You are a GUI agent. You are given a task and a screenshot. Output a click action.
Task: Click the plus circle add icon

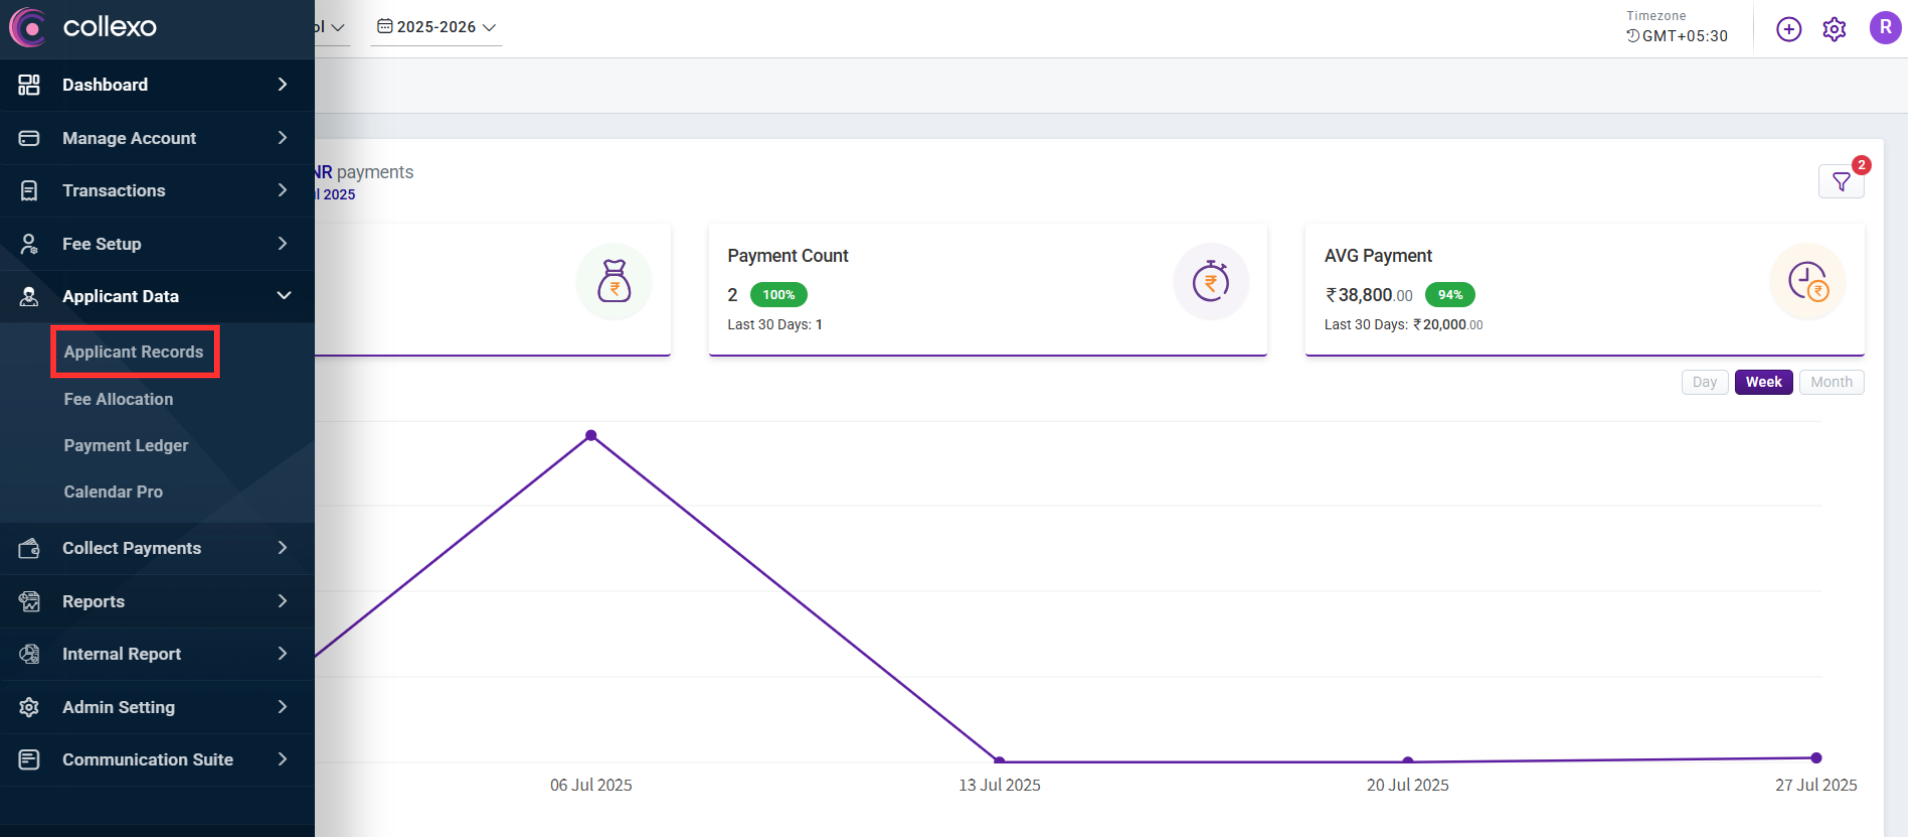pyautogui.click(x=1788, y=29)
